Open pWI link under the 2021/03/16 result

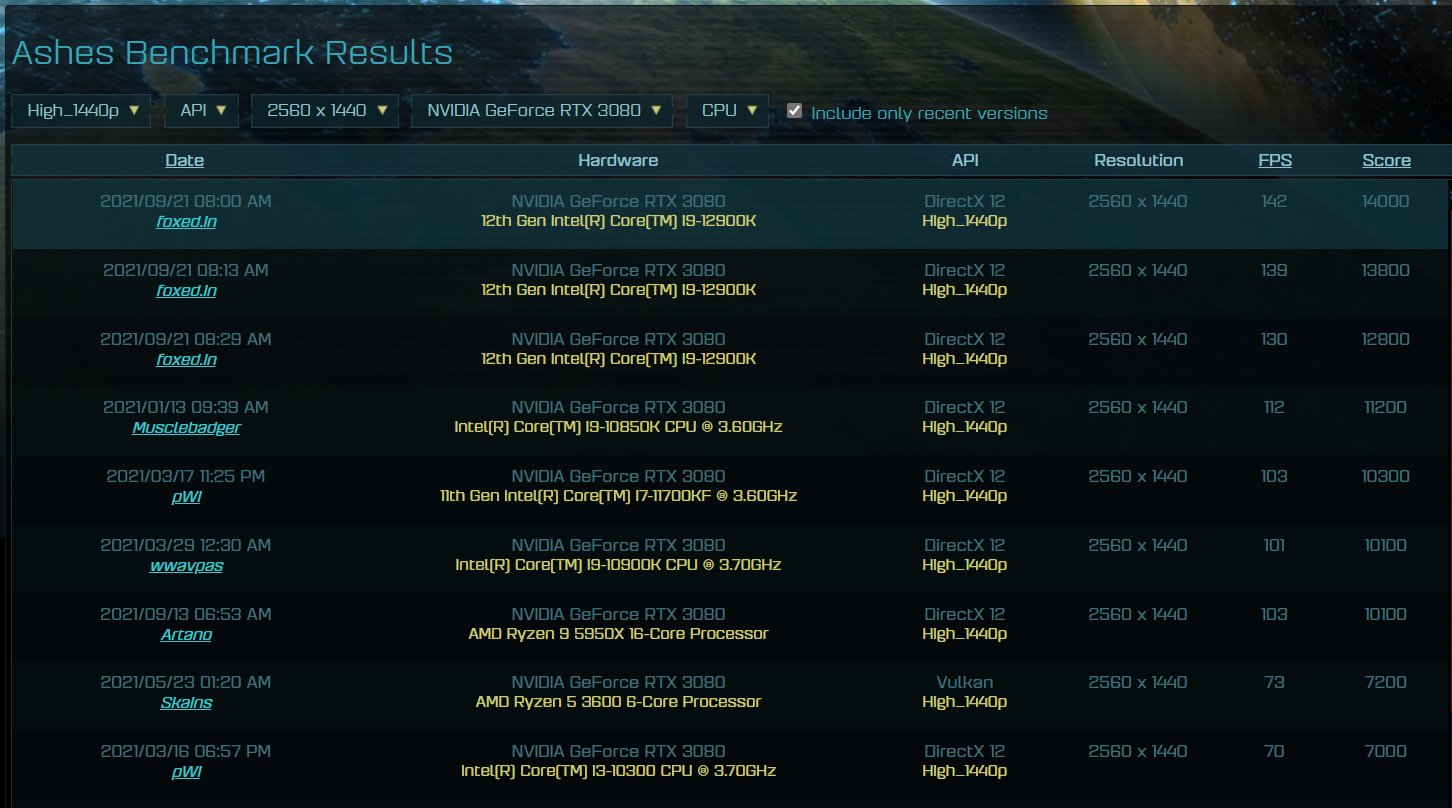point(186,772)
